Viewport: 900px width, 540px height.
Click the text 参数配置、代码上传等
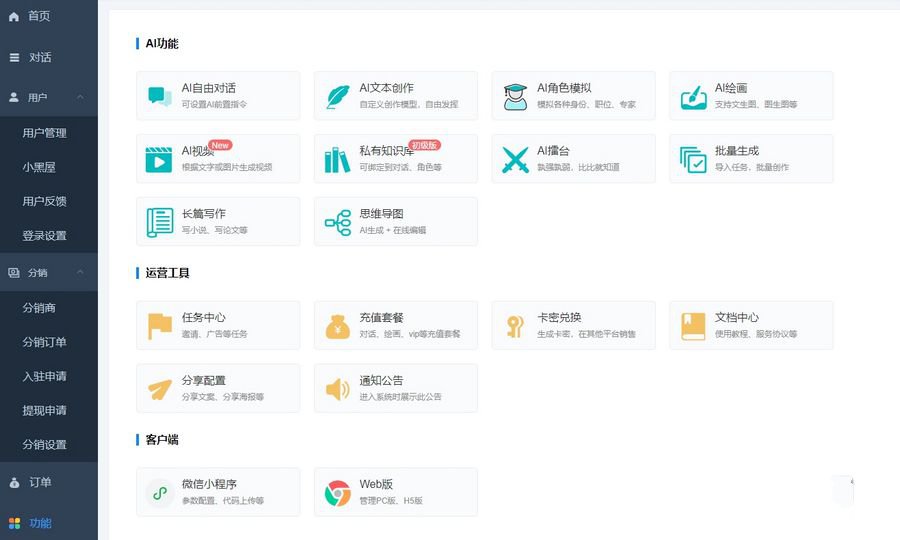[x=223, y=501]
